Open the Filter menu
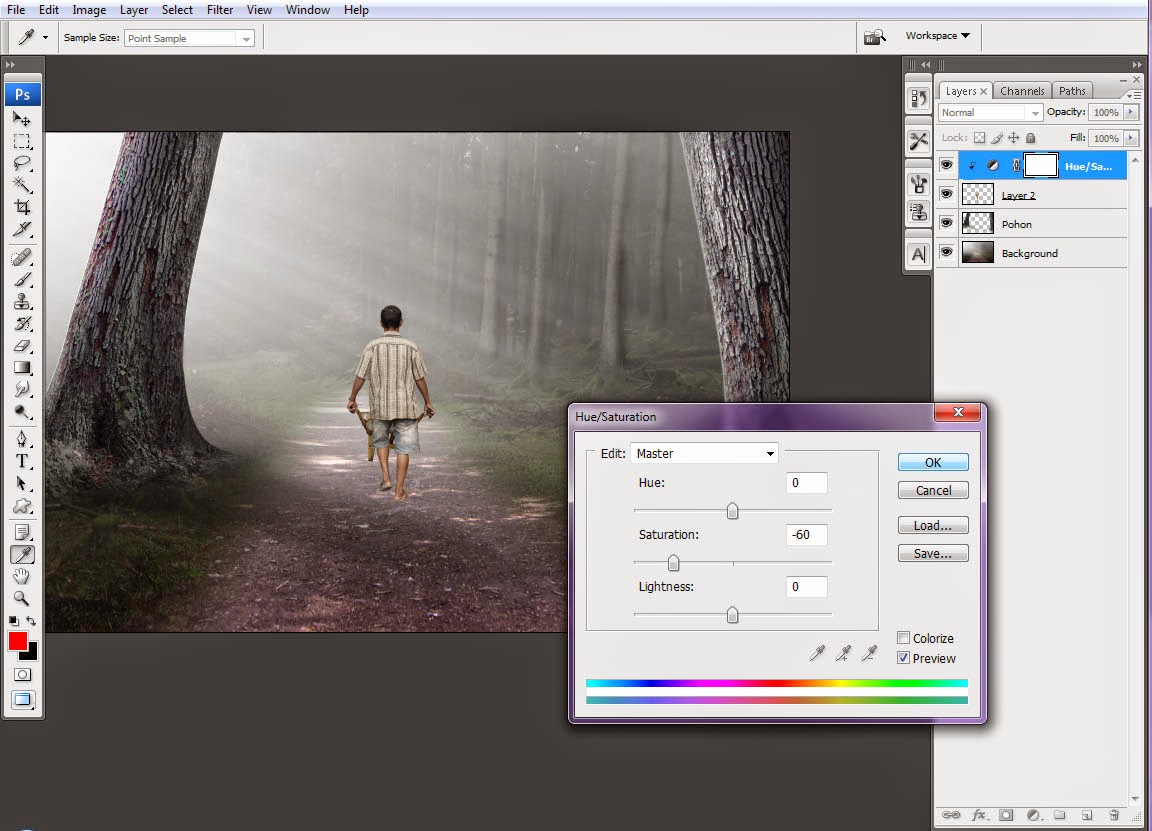This screenshot has height=831, width=1152. coord(220,10)
